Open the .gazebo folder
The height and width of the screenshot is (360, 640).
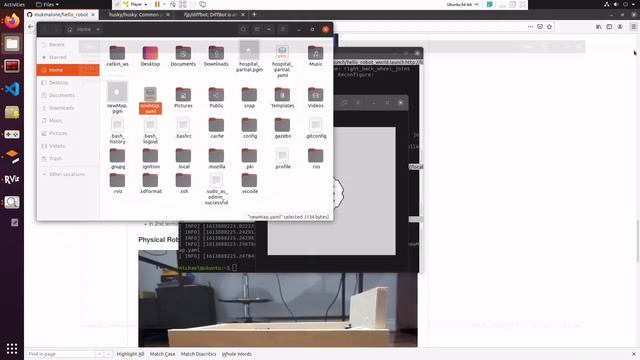[282, 128]
